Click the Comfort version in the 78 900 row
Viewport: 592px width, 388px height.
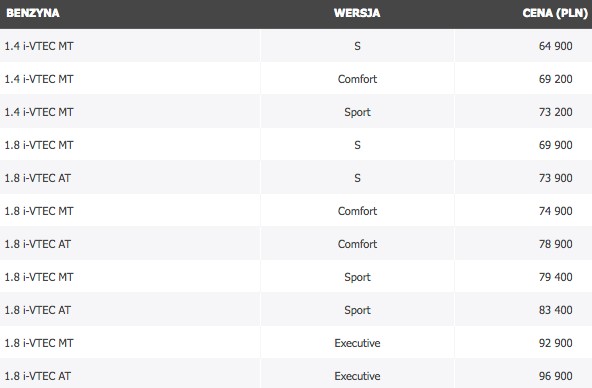(x=357, y=244)
